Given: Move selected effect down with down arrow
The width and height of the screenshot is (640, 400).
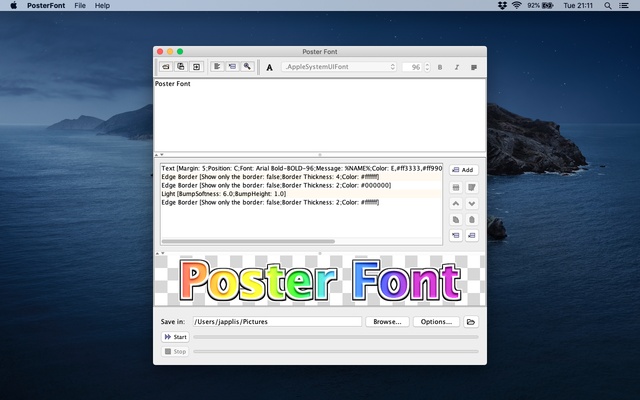Looking at the screenshot, I should 472,203.
